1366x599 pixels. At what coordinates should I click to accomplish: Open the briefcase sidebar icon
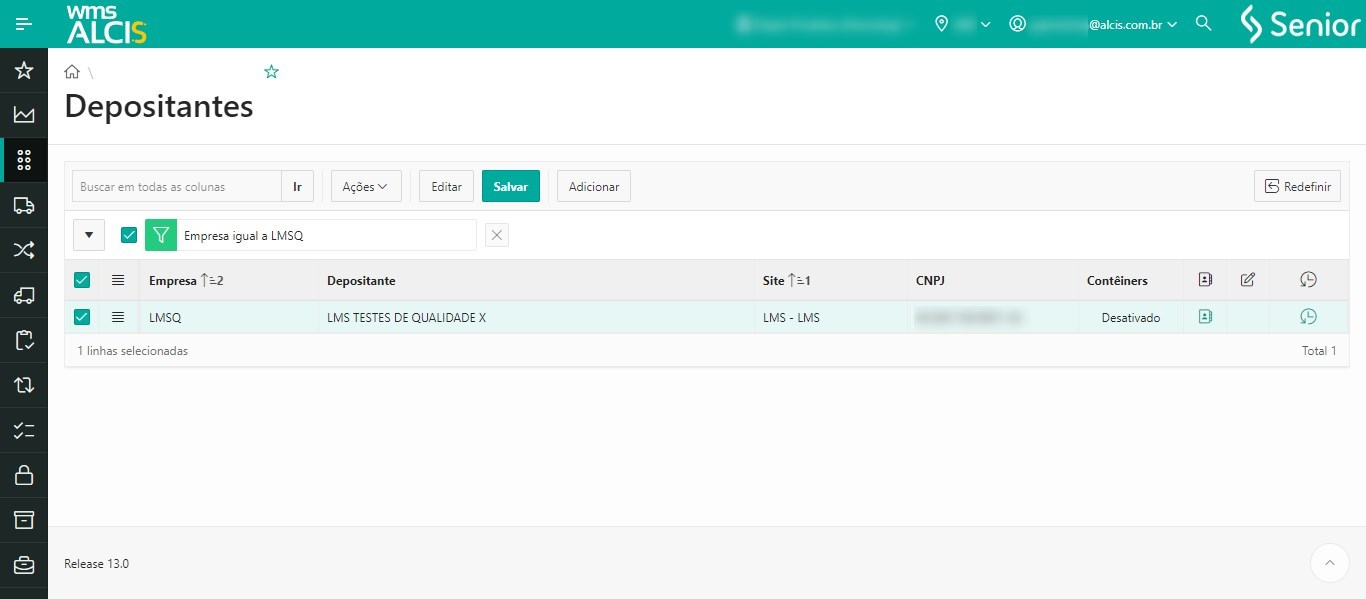pyautogui.click(x=24, y=565)
